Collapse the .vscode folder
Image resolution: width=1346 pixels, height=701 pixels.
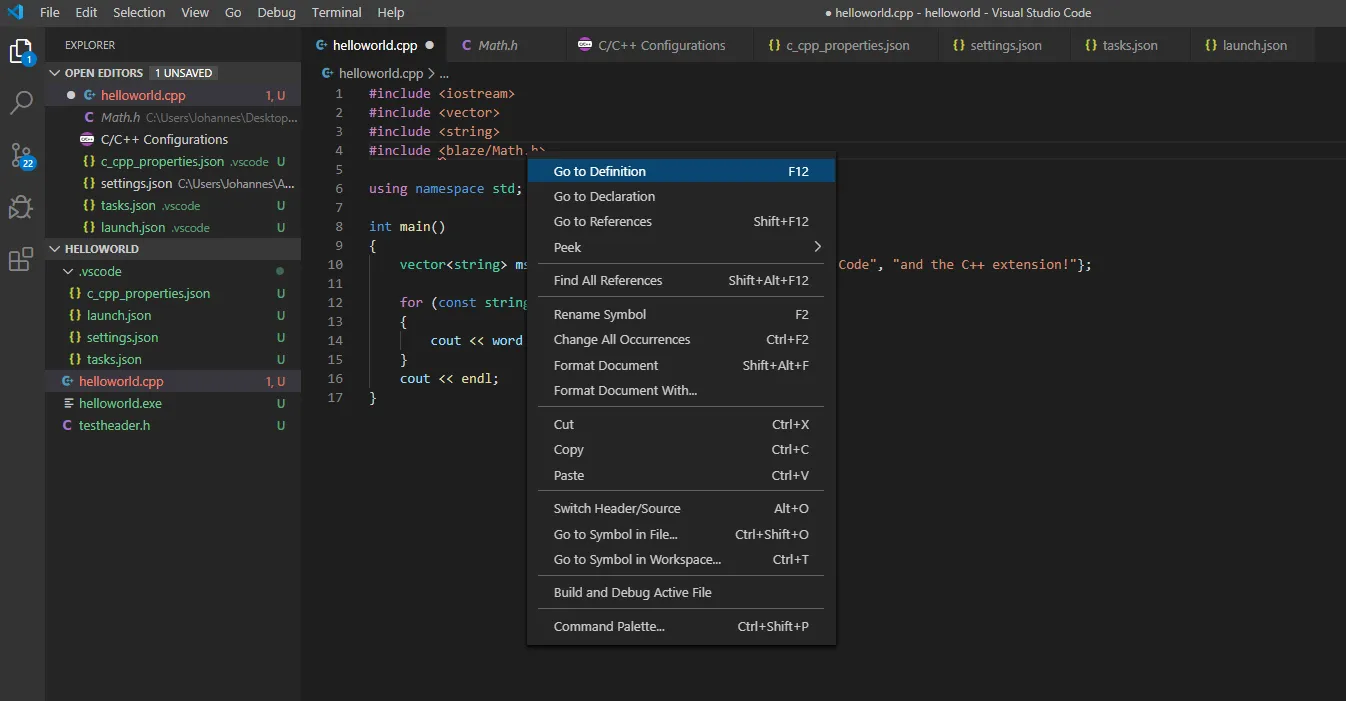coord(68,272)
